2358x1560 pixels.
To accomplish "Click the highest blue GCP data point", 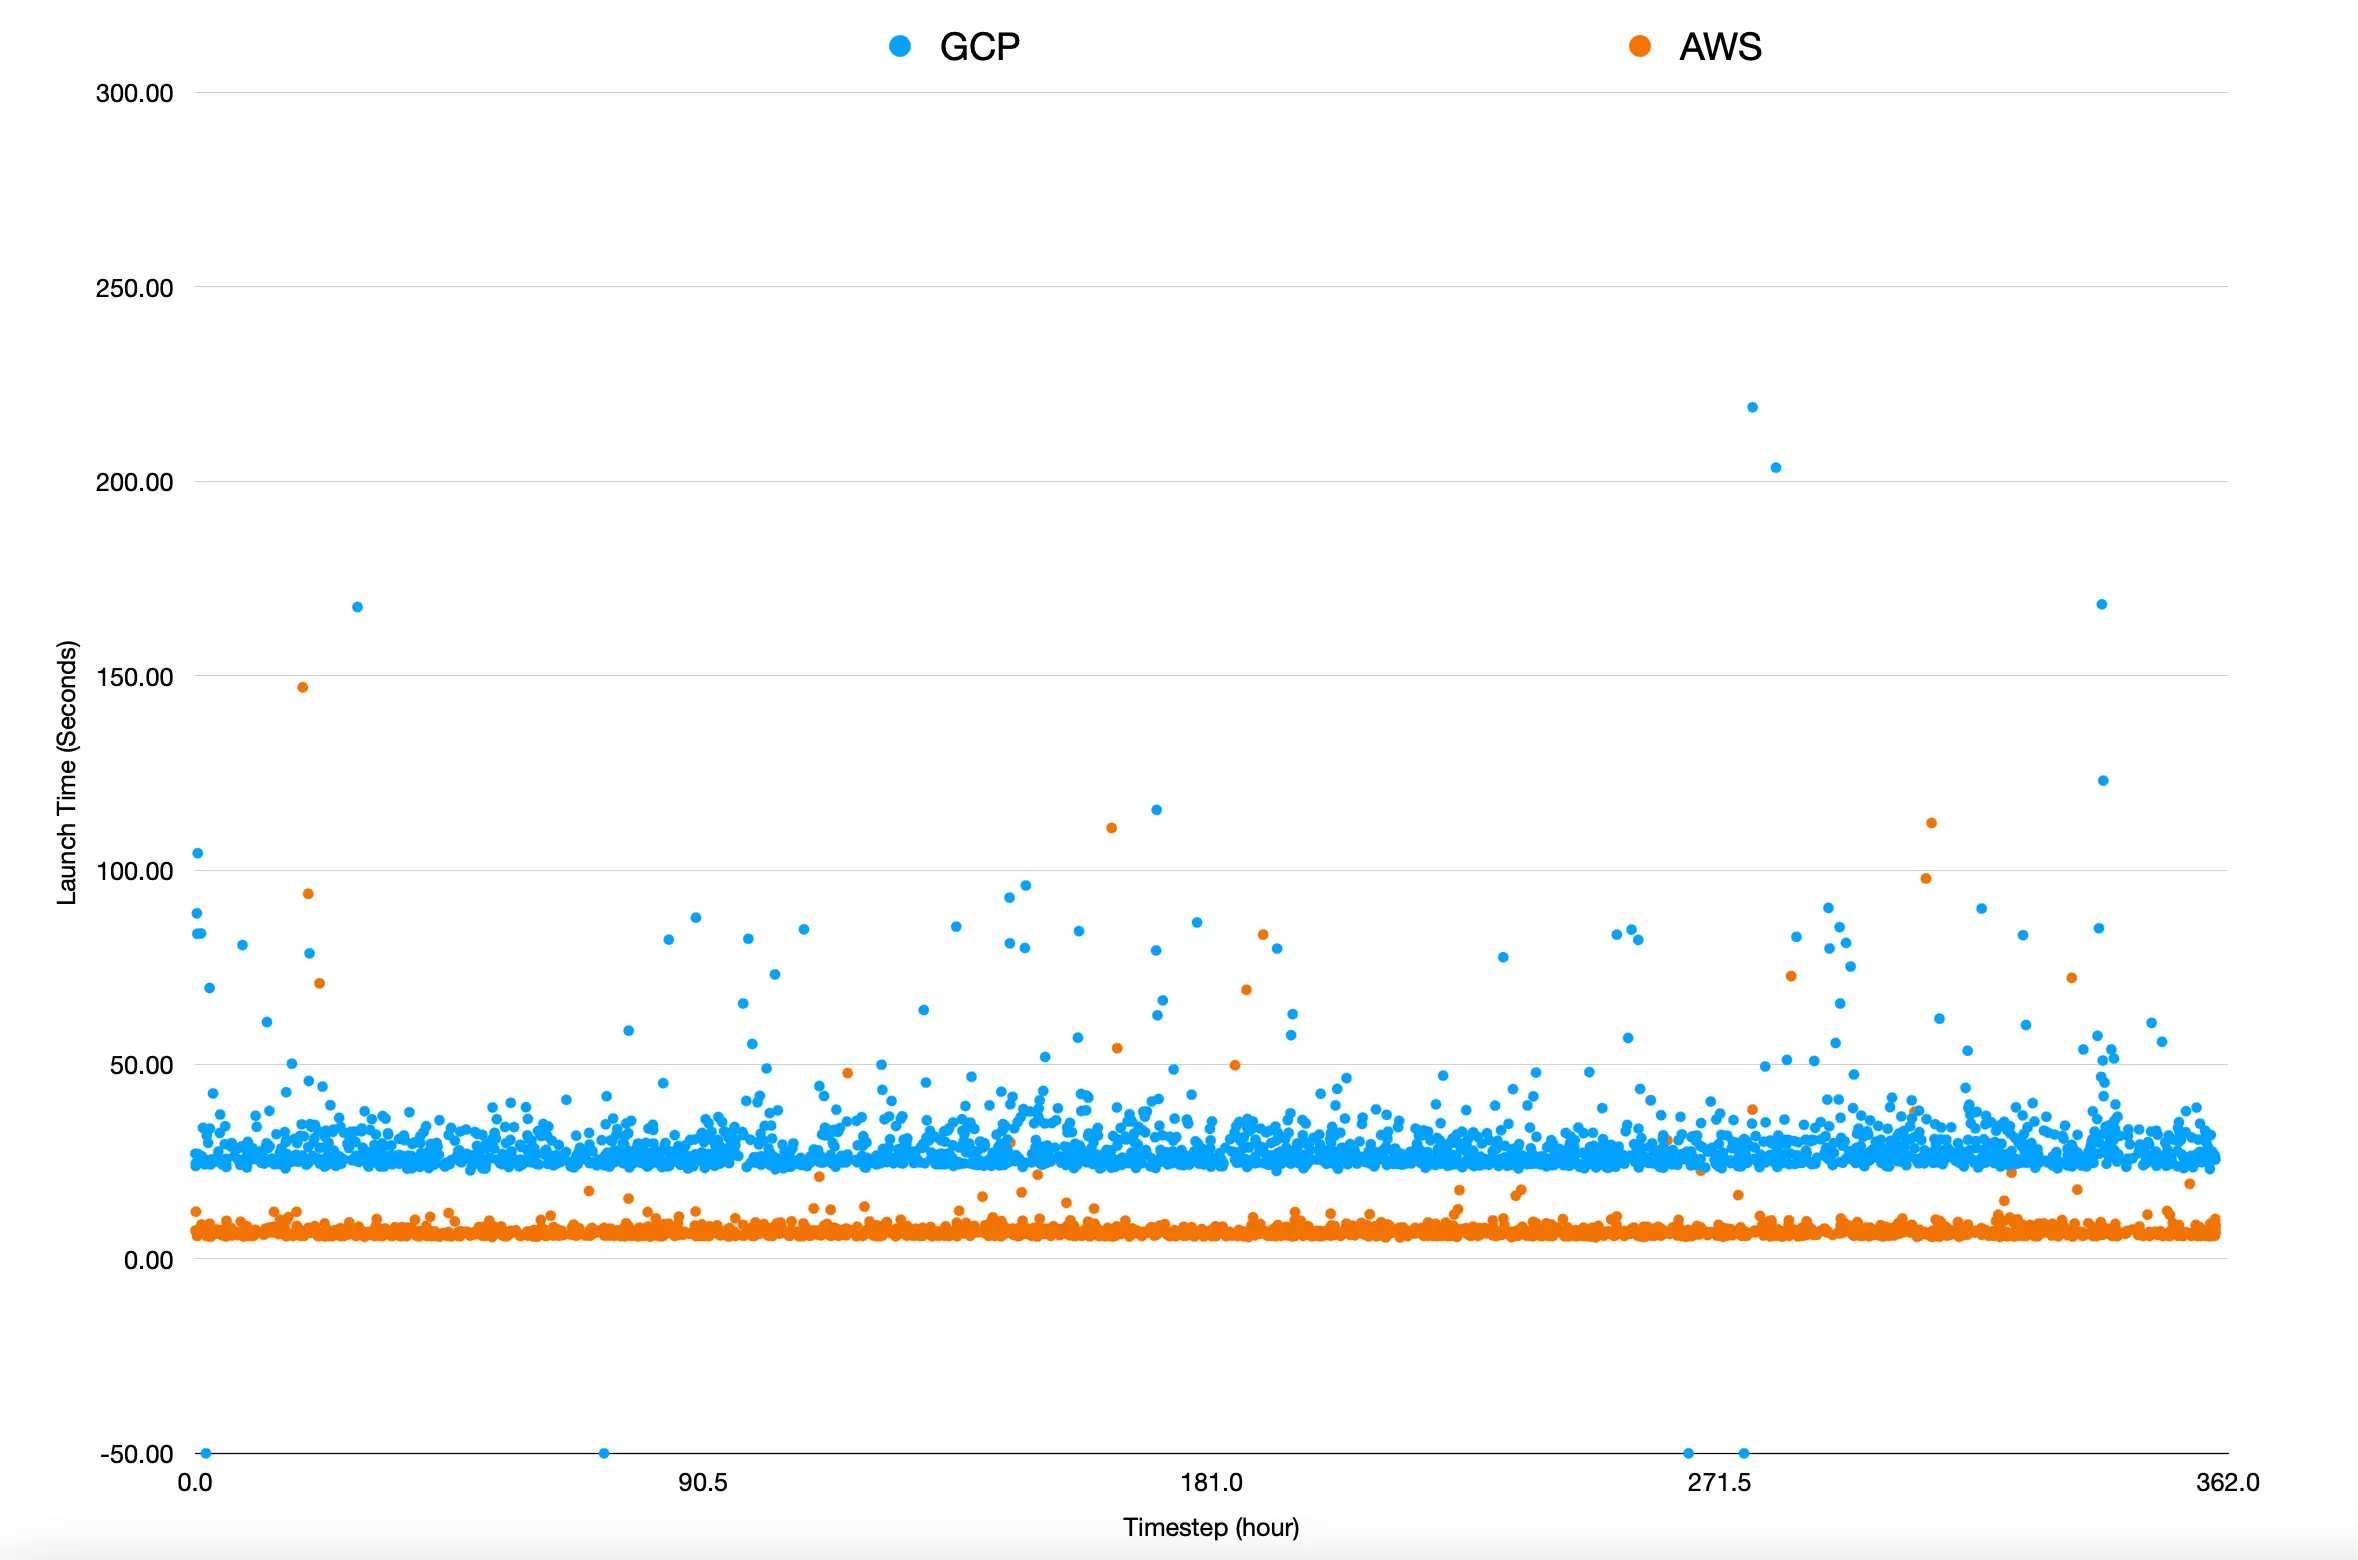I will coord(1752,407).
